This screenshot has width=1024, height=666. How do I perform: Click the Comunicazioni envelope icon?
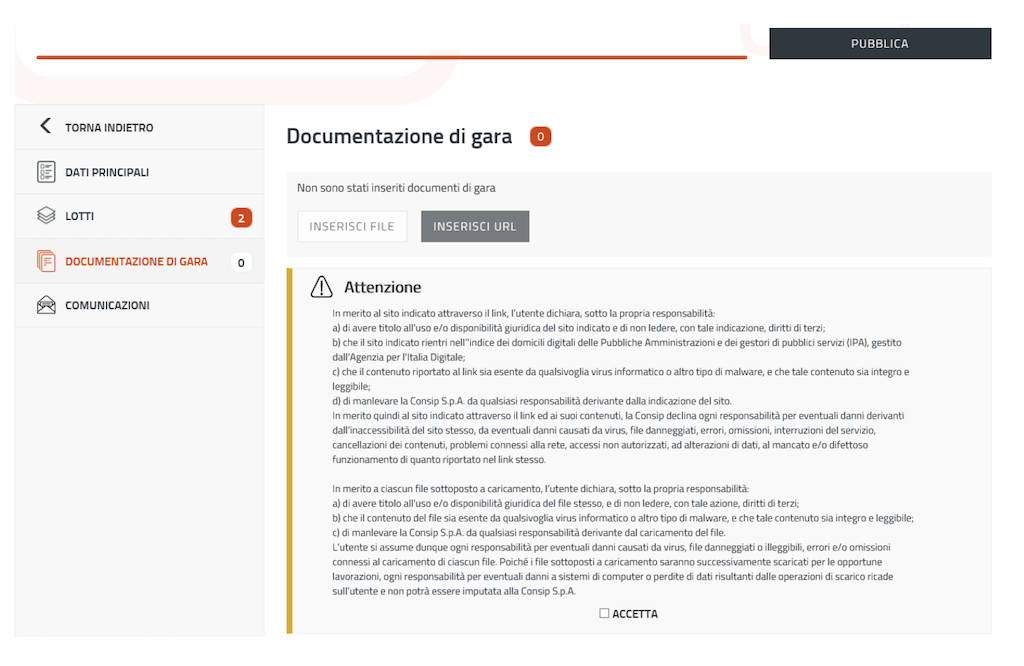46,305
